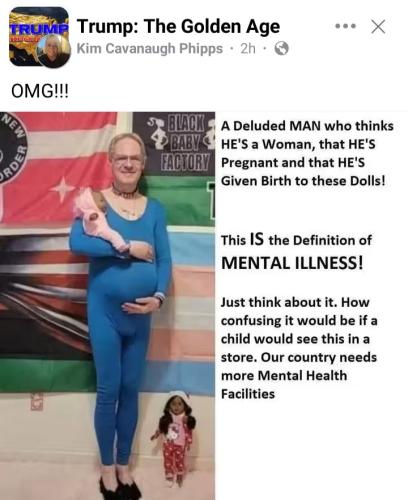408x500 pixels.
Task: Open the attached photo on the left
Action: point(107,306)
